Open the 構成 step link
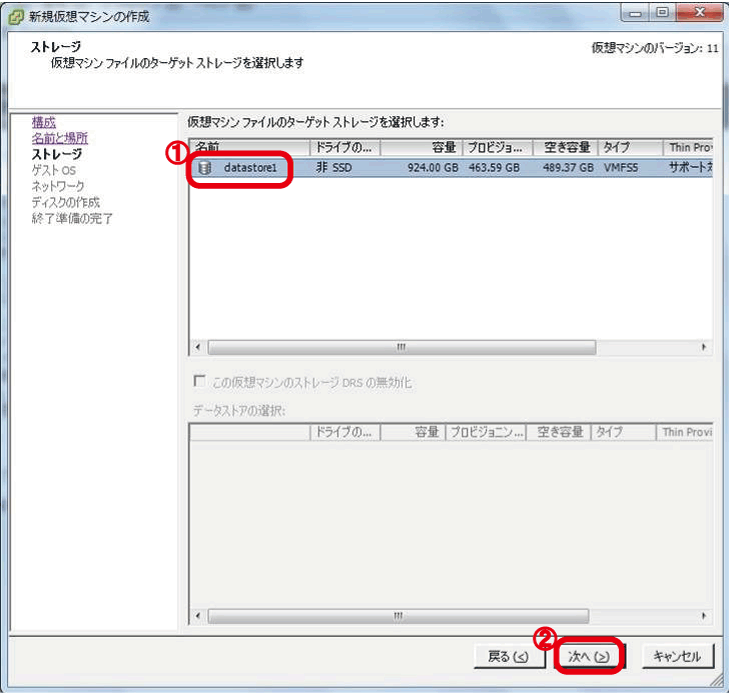The height and width of the screenshot is (694, 729). (44, 123)
